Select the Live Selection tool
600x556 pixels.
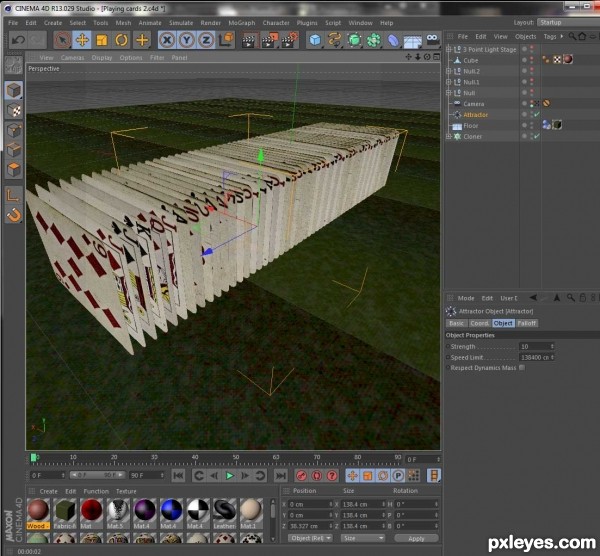[62, 40]
